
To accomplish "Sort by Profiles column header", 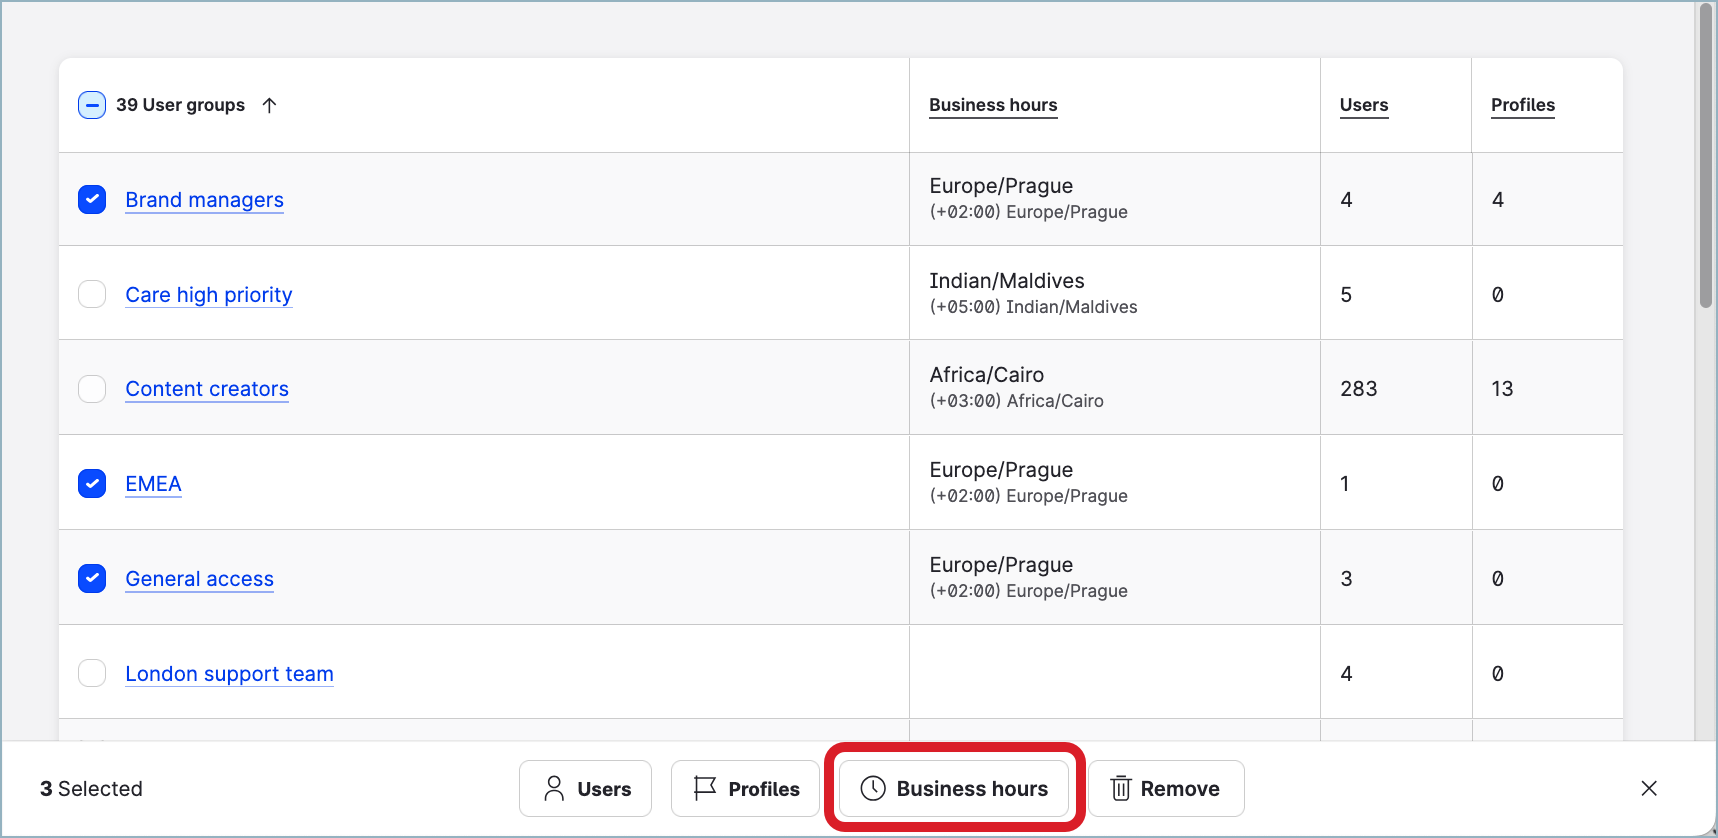I will click(x=1522, y=105).
